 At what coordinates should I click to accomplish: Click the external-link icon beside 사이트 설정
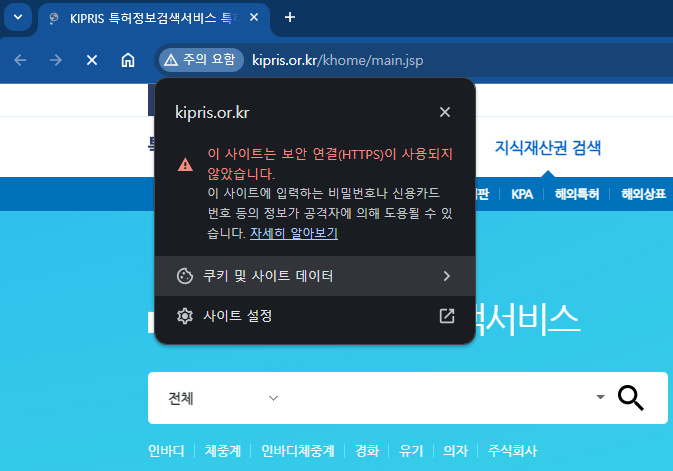click(x=447, y=316)
